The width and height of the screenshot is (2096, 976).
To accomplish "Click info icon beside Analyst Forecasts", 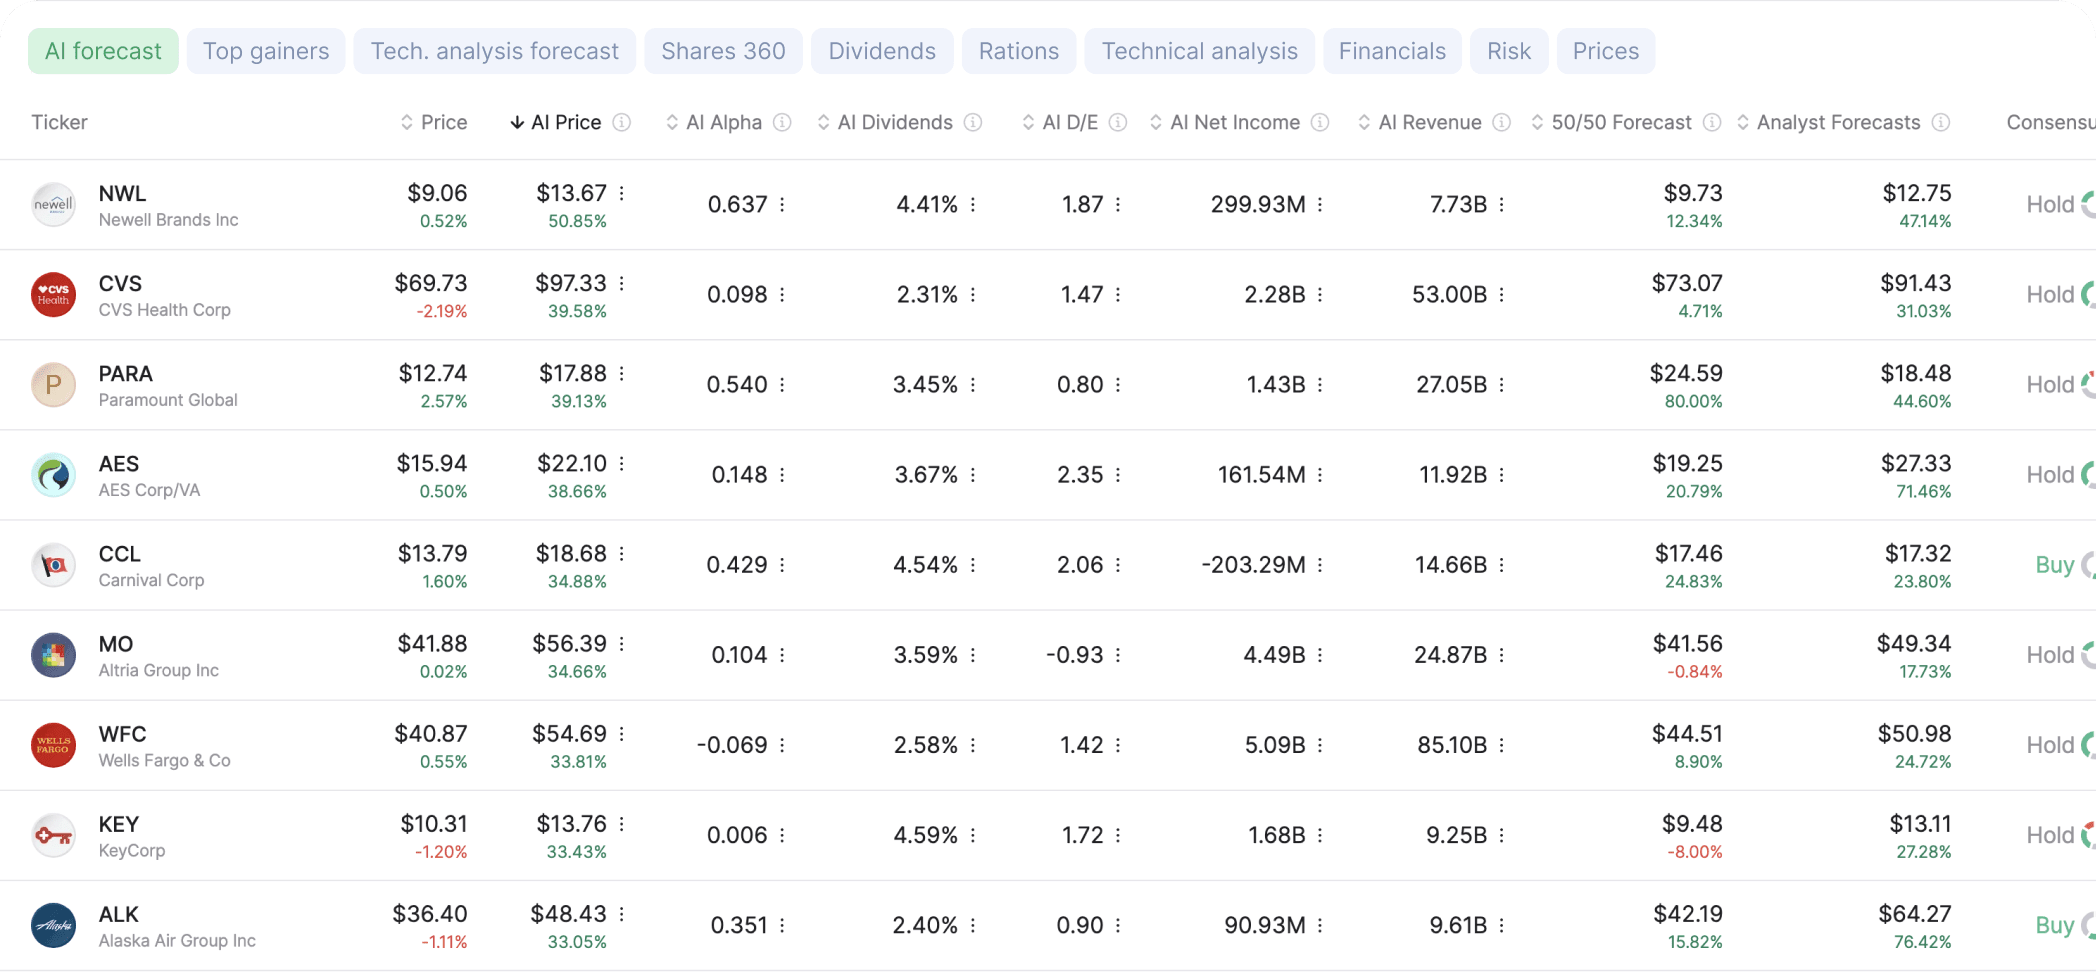I will [1941, 122].
